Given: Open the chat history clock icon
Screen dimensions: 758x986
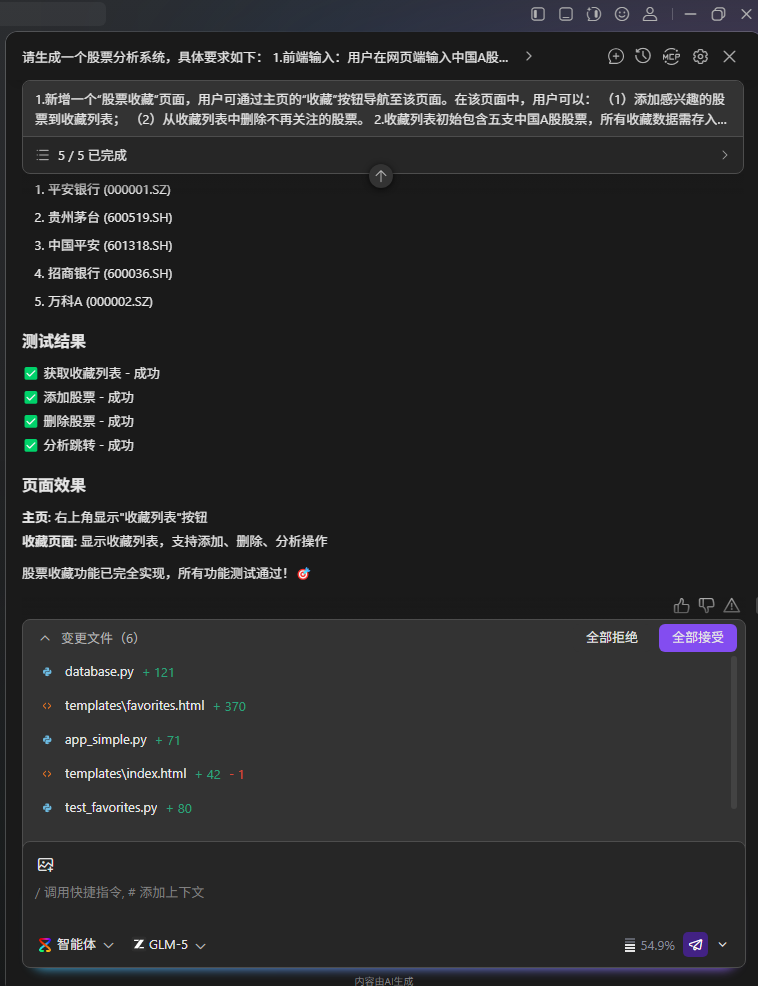Looking at the screenshot, I should [x=643, y=56].
